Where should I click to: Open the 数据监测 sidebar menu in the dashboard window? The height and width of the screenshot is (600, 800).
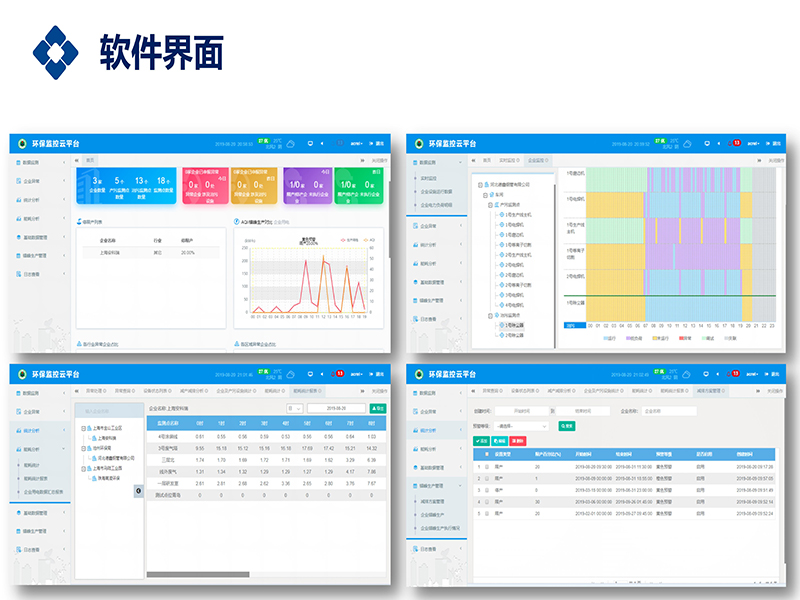pyautogui.click(x=41, y=163)
